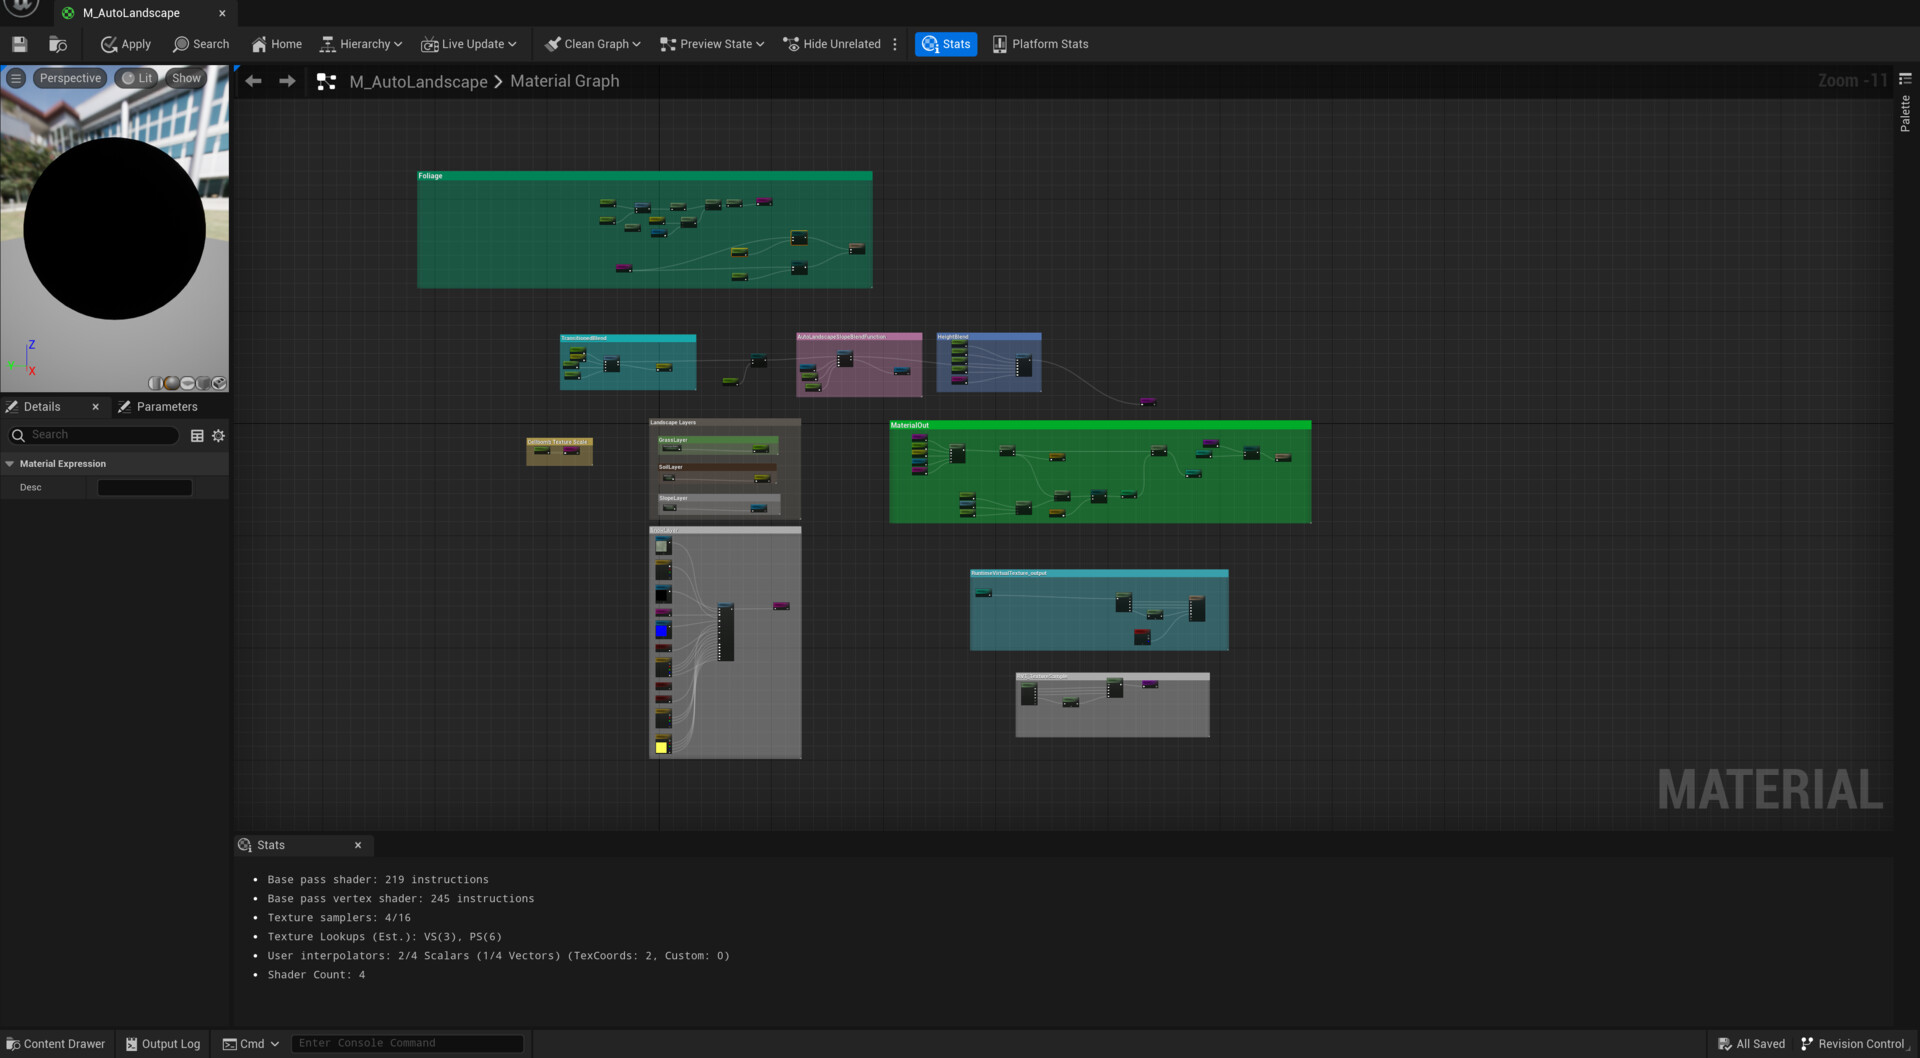The width and height of the screenshot is (1920, 1058).
Task: Open the Output Log
Action: [163, 1044]
